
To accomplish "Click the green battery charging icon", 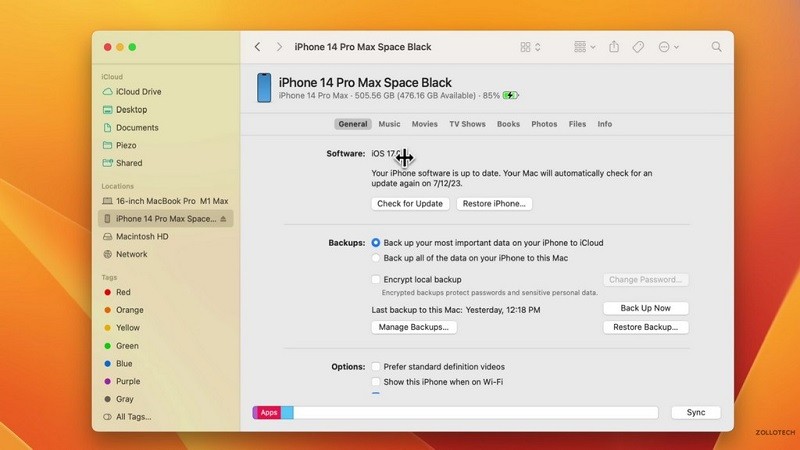I will pyautogui.click(x=510, y=95).
